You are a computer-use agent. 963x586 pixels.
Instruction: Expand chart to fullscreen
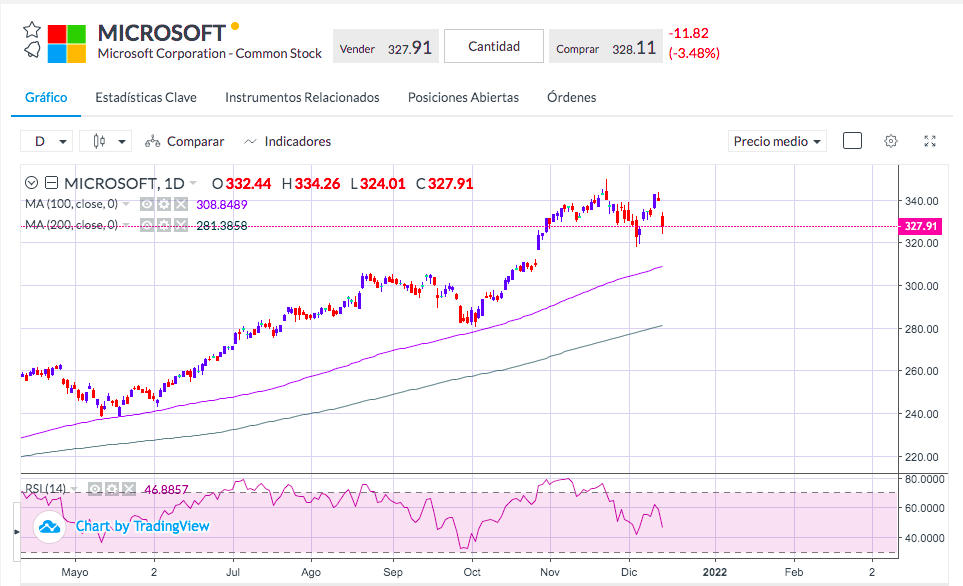click(x=930, y=141)
